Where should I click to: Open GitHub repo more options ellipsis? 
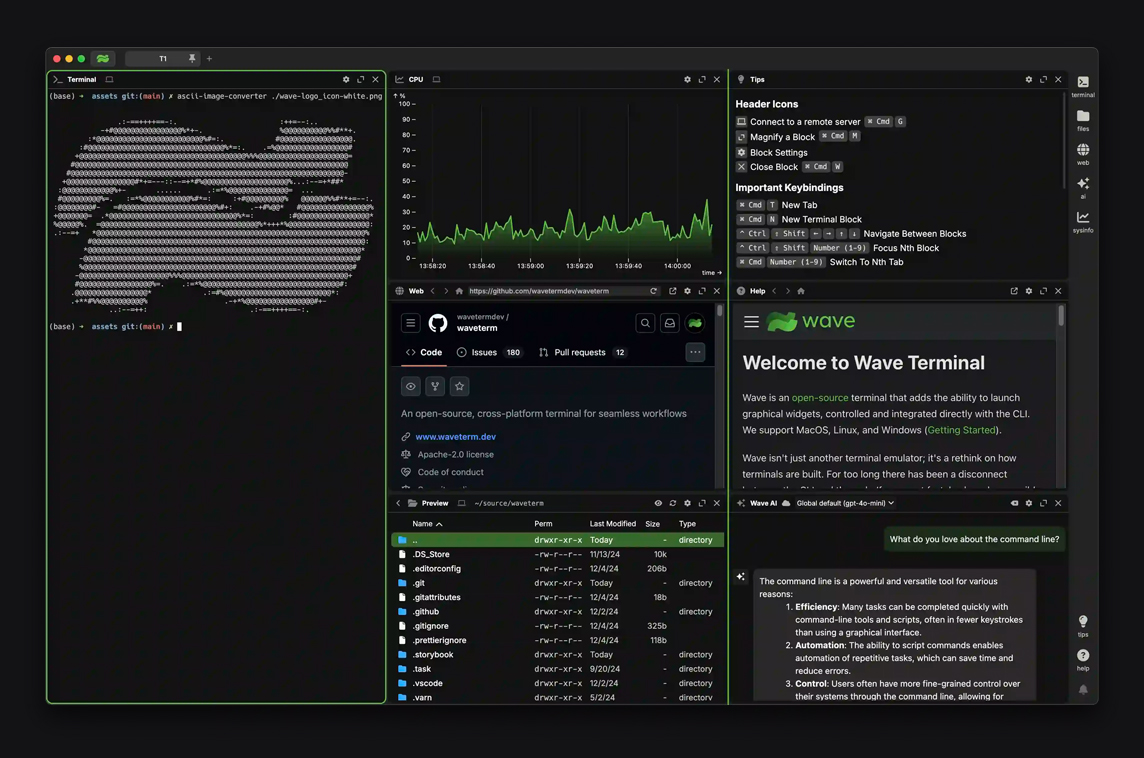pyautogui.click(x=695, y=352)
